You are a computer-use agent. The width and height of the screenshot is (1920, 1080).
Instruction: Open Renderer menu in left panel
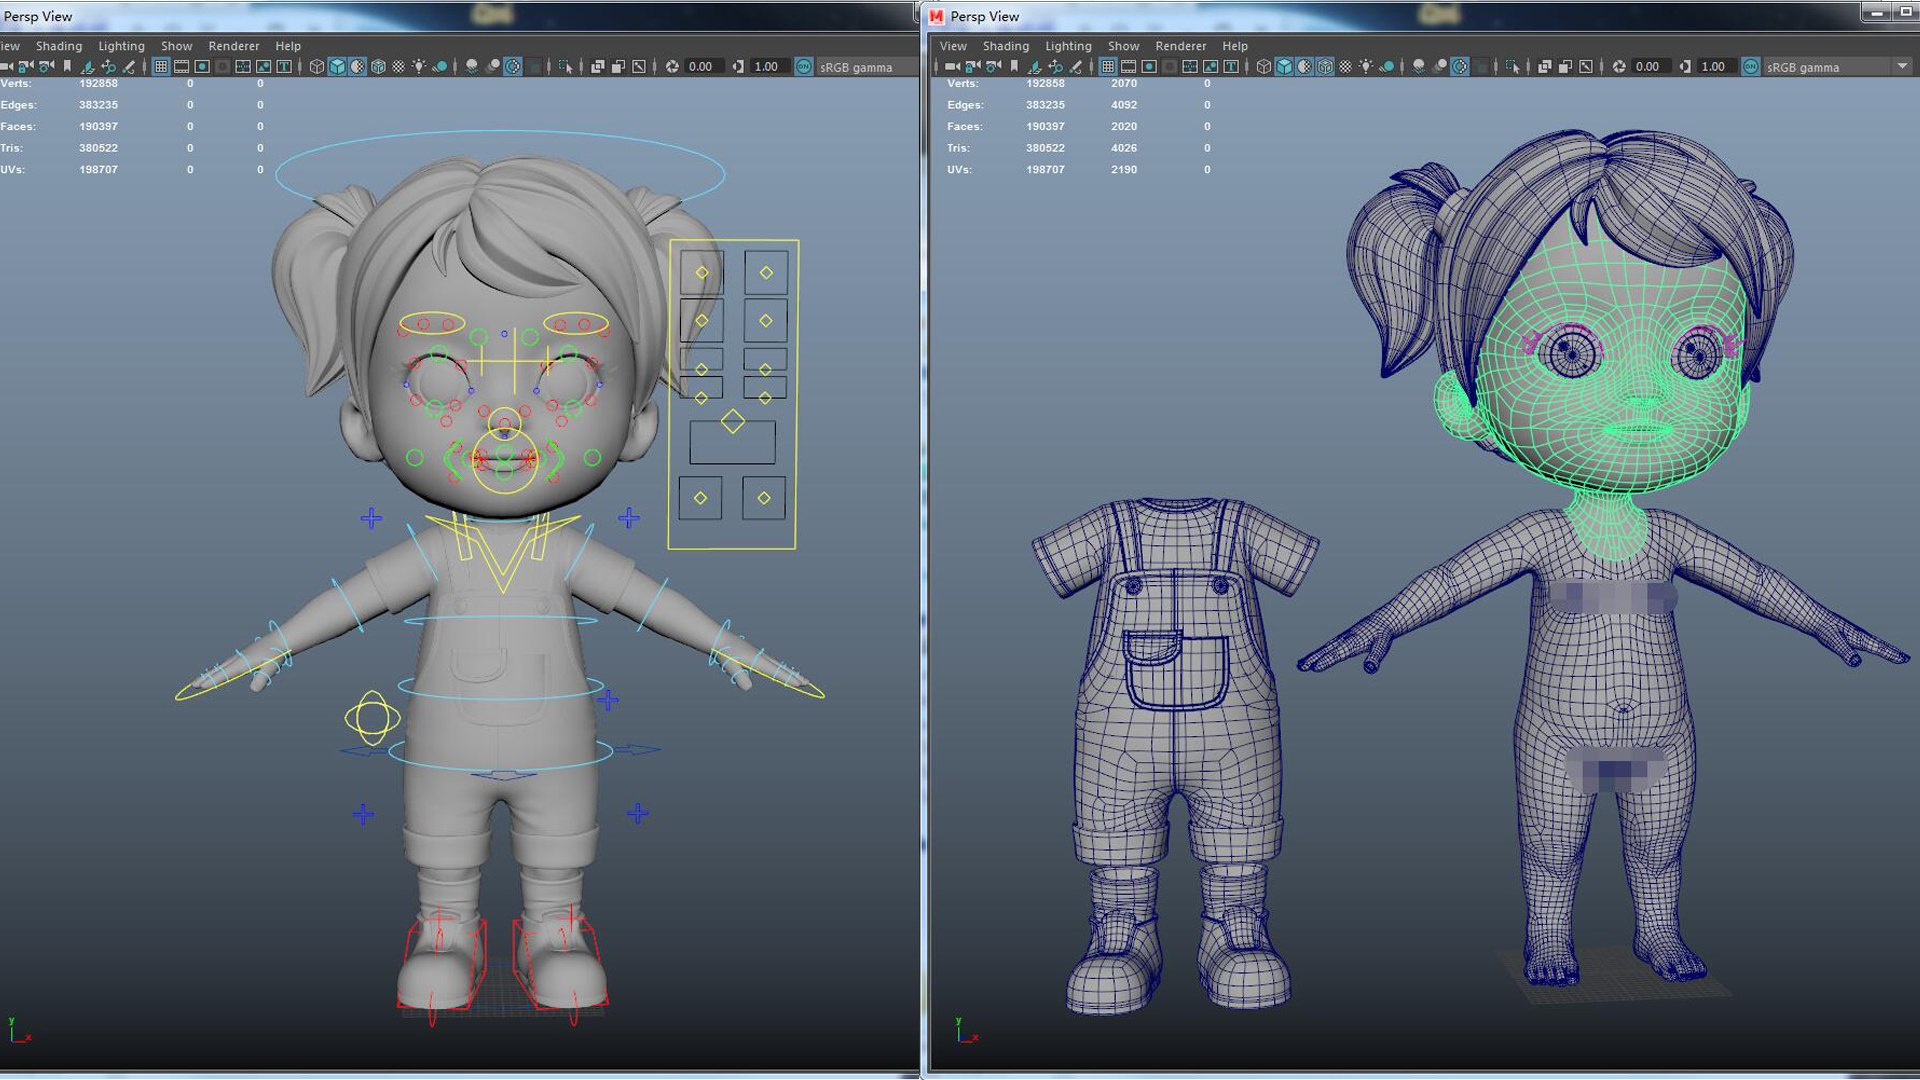coord(234,46)
